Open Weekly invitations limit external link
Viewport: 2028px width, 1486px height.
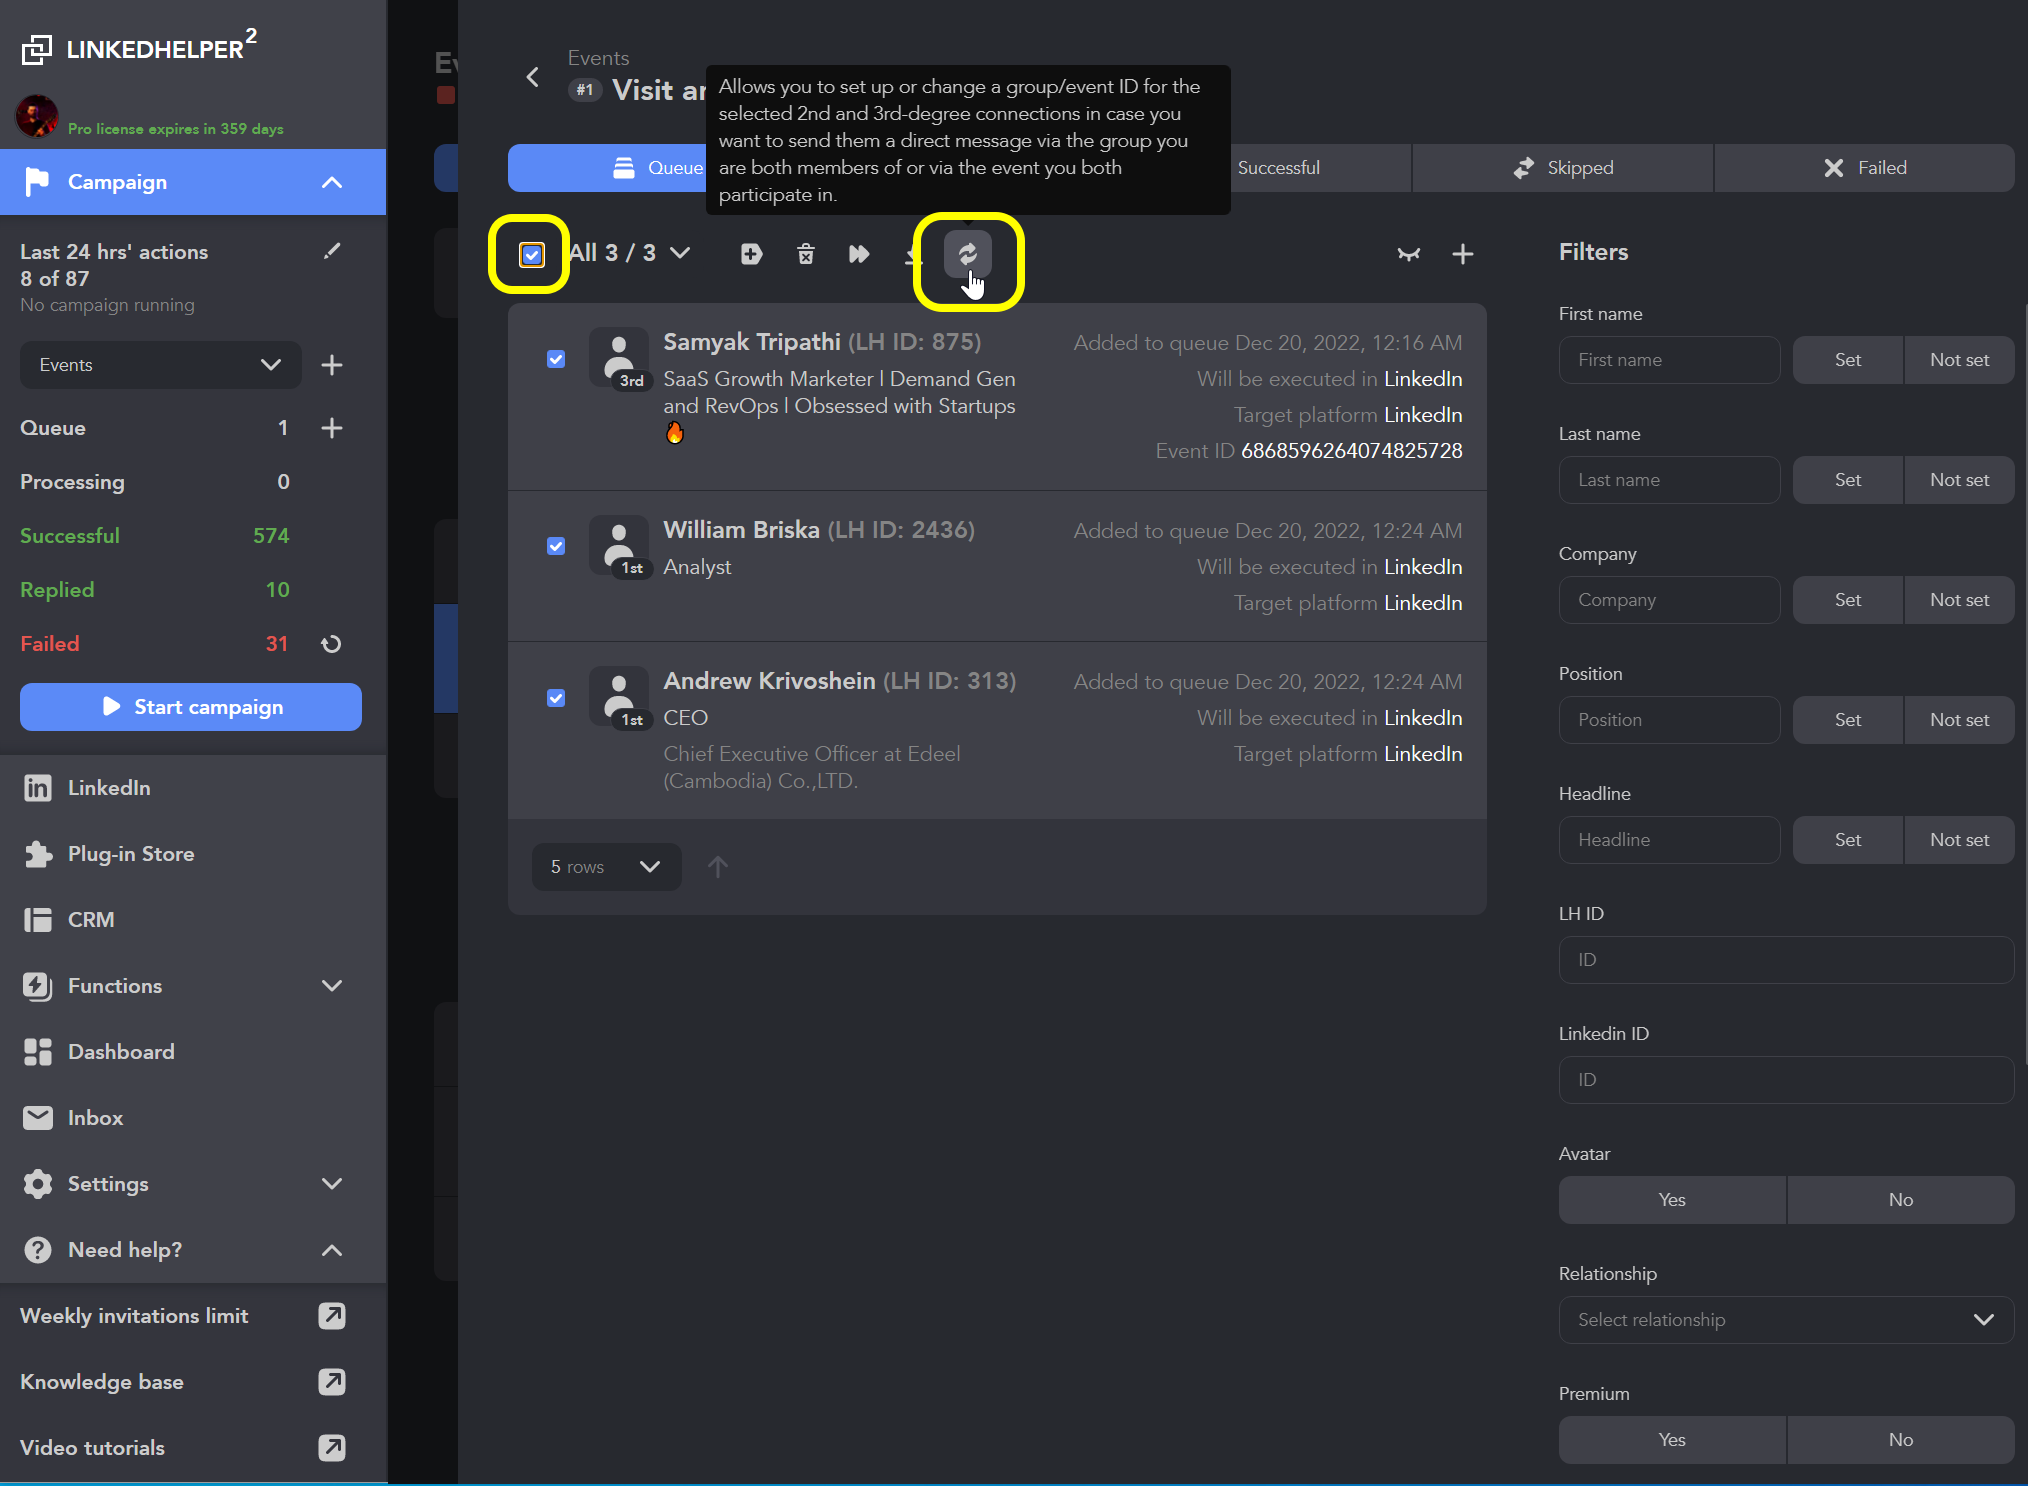point(332,1316)
